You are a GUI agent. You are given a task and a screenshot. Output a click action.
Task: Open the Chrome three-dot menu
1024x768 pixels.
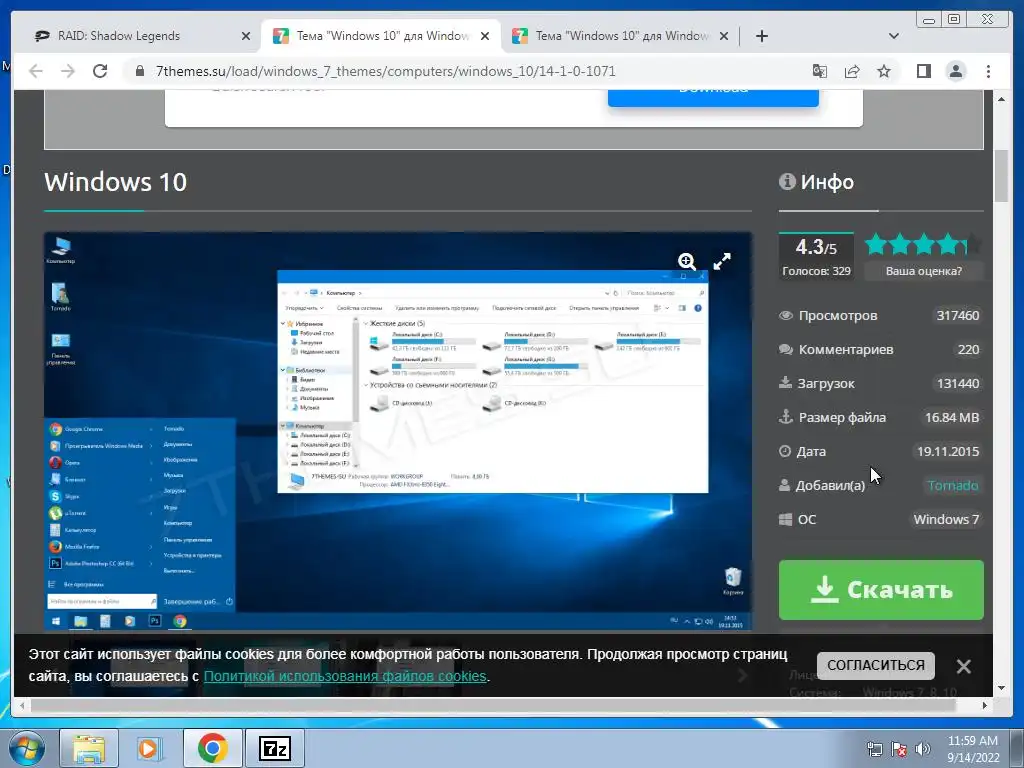[x=988, y=71]
